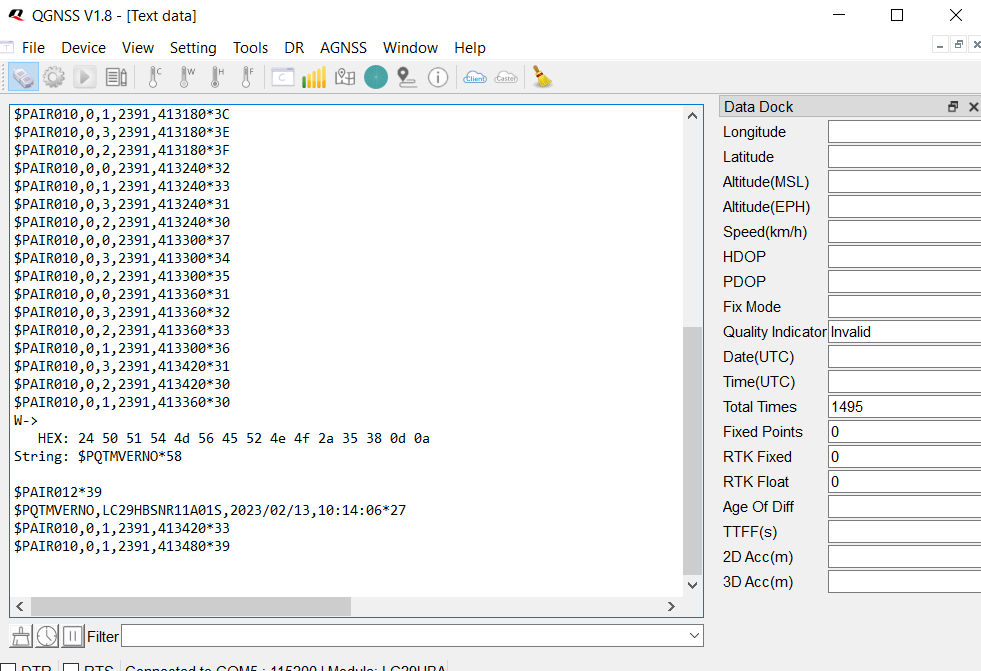Open the AGNSS menu
981x671 pixels.
pyautogui.click(x=343, y=48)
